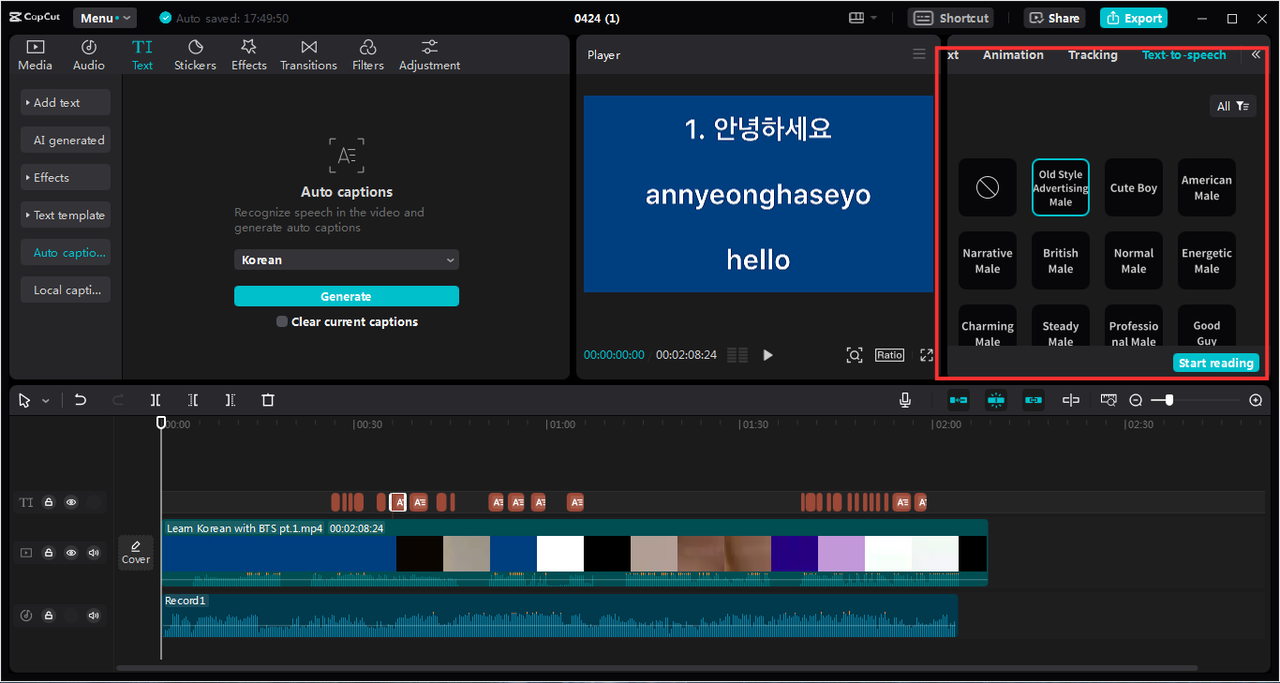Click the trash Delete icon

[x=268, y=400]
